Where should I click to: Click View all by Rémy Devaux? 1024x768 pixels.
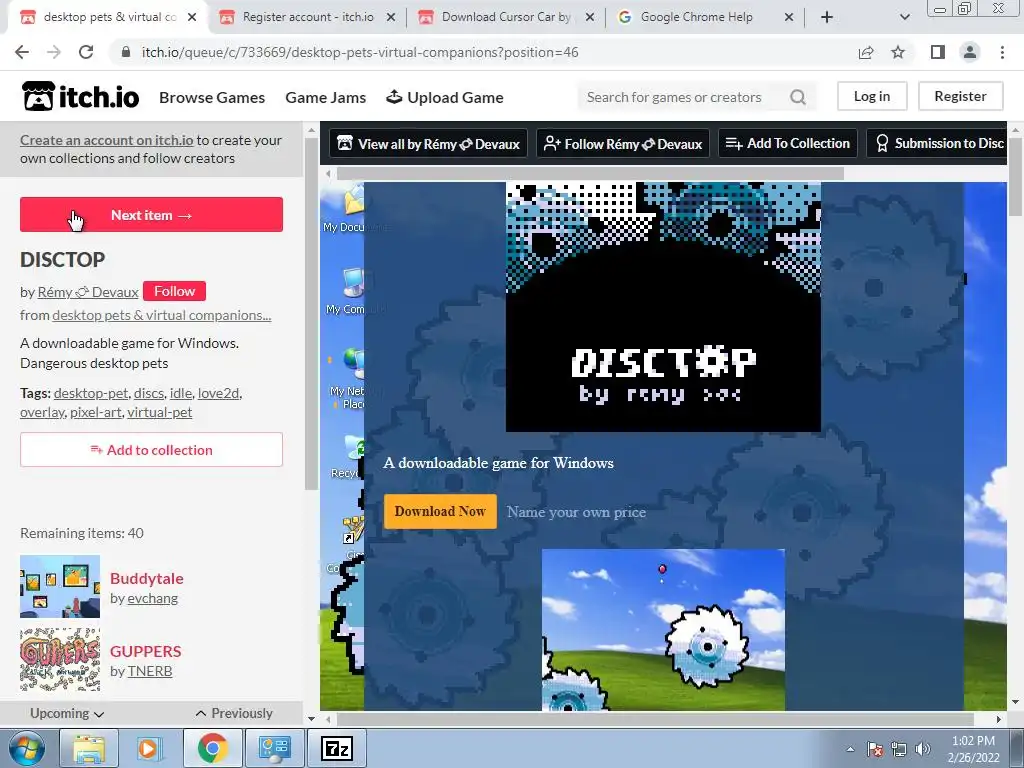point(429,144)
